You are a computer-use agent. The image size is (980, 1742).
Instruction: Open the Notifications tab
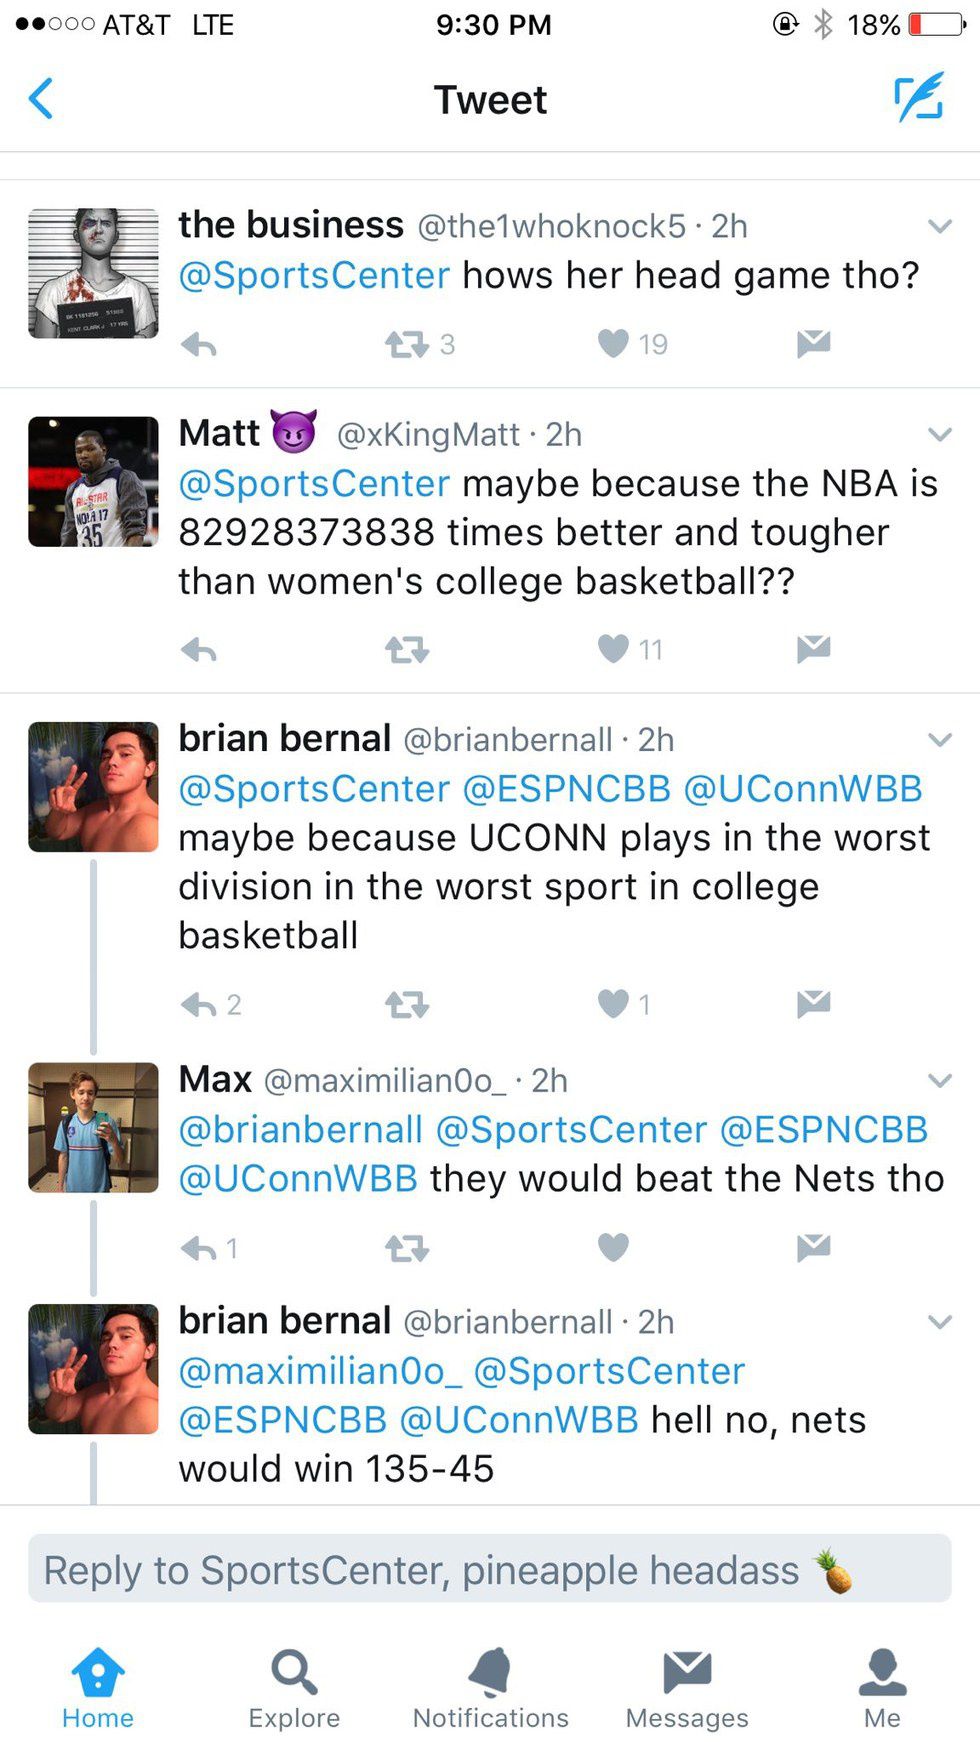[x=490, y=1688]
